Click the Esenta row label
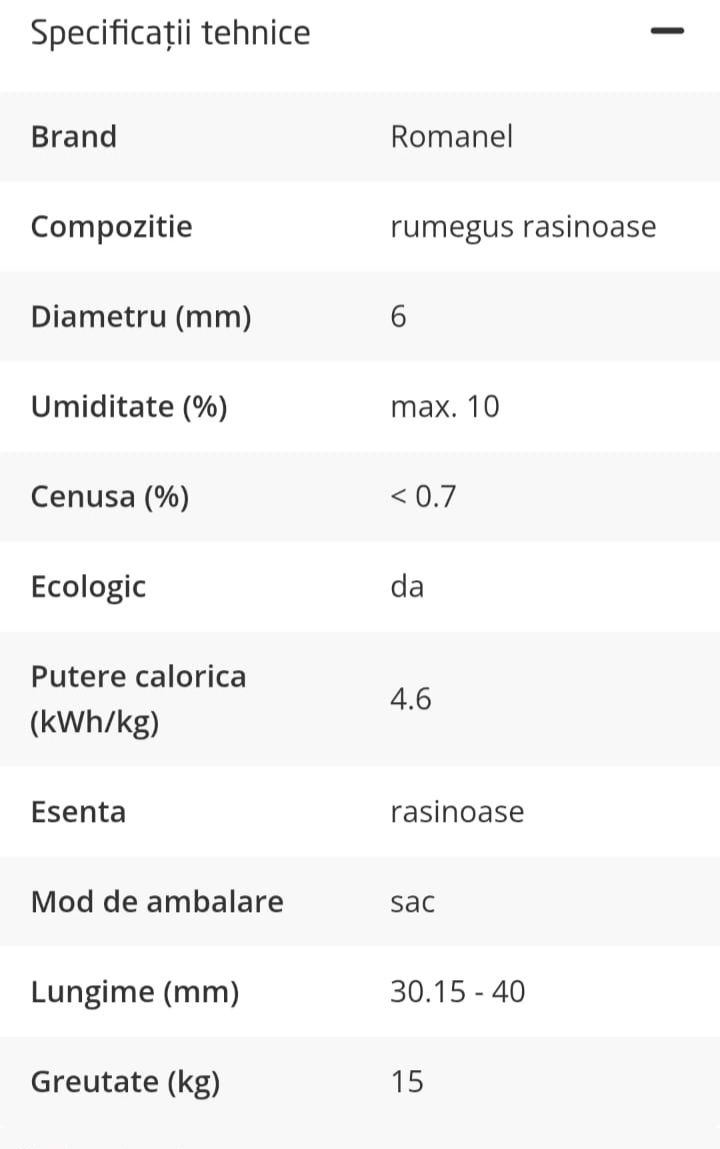The width and height of the screenshot is (720, 1149). [78, 812]
